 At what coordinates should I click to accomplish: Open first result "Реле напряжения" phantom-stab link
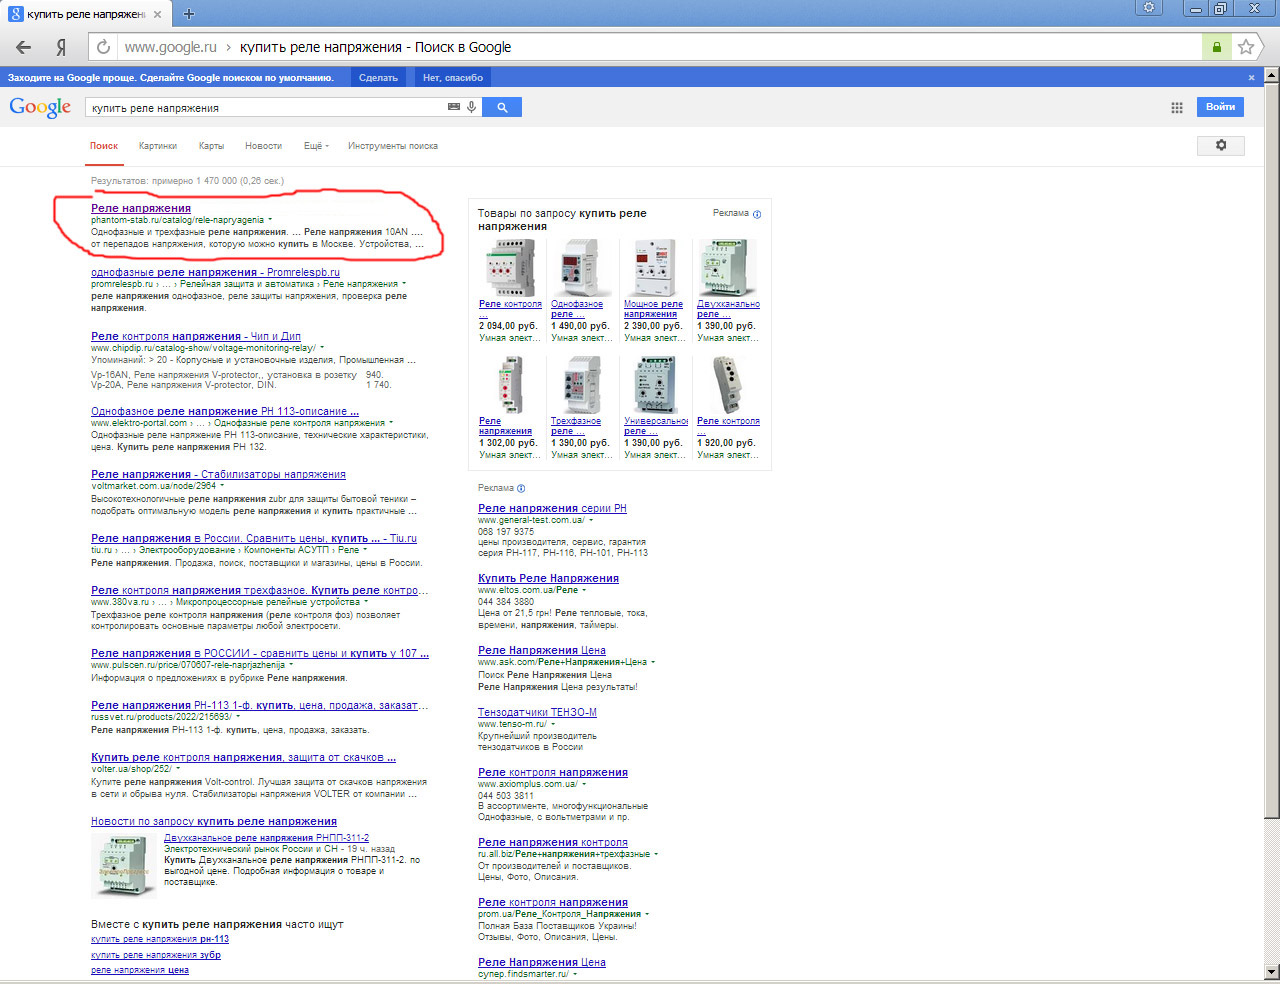pyautogui.click(x=141, y=208)
